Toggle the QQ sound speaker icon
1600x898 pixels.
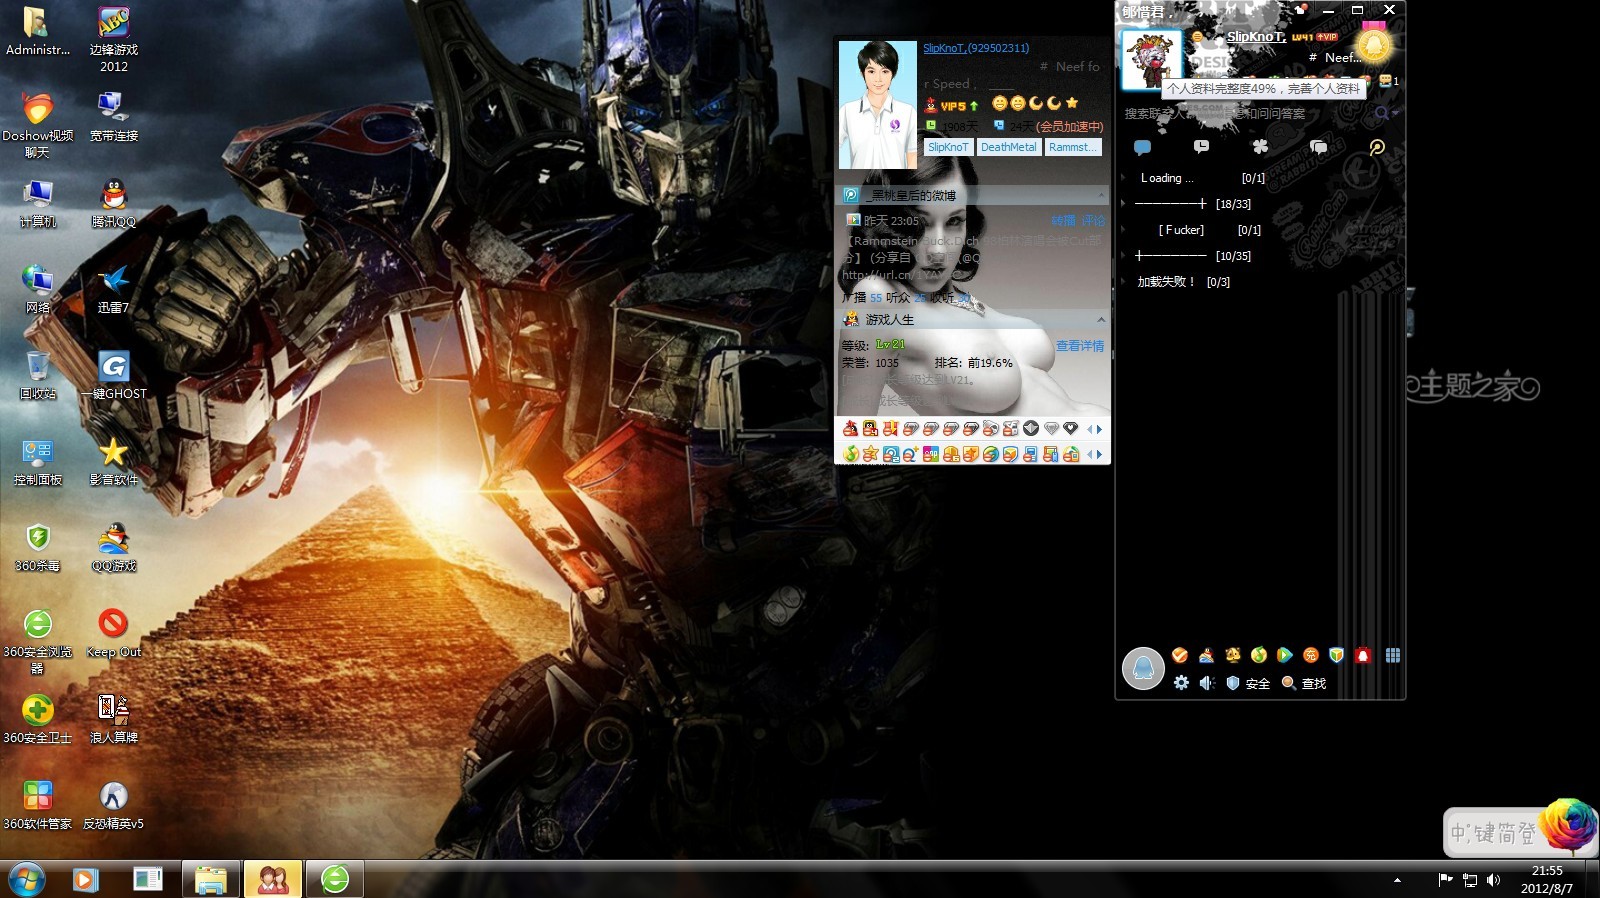click(x=1207, y=683)
